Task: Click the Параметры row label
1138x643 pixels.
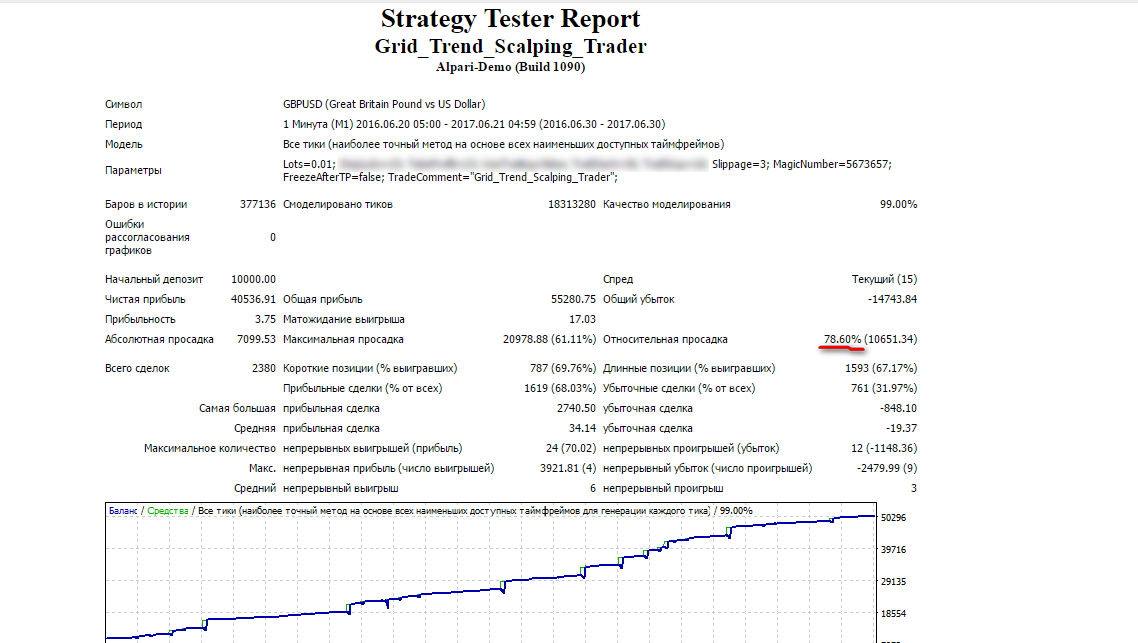Action: pos(133,171)
